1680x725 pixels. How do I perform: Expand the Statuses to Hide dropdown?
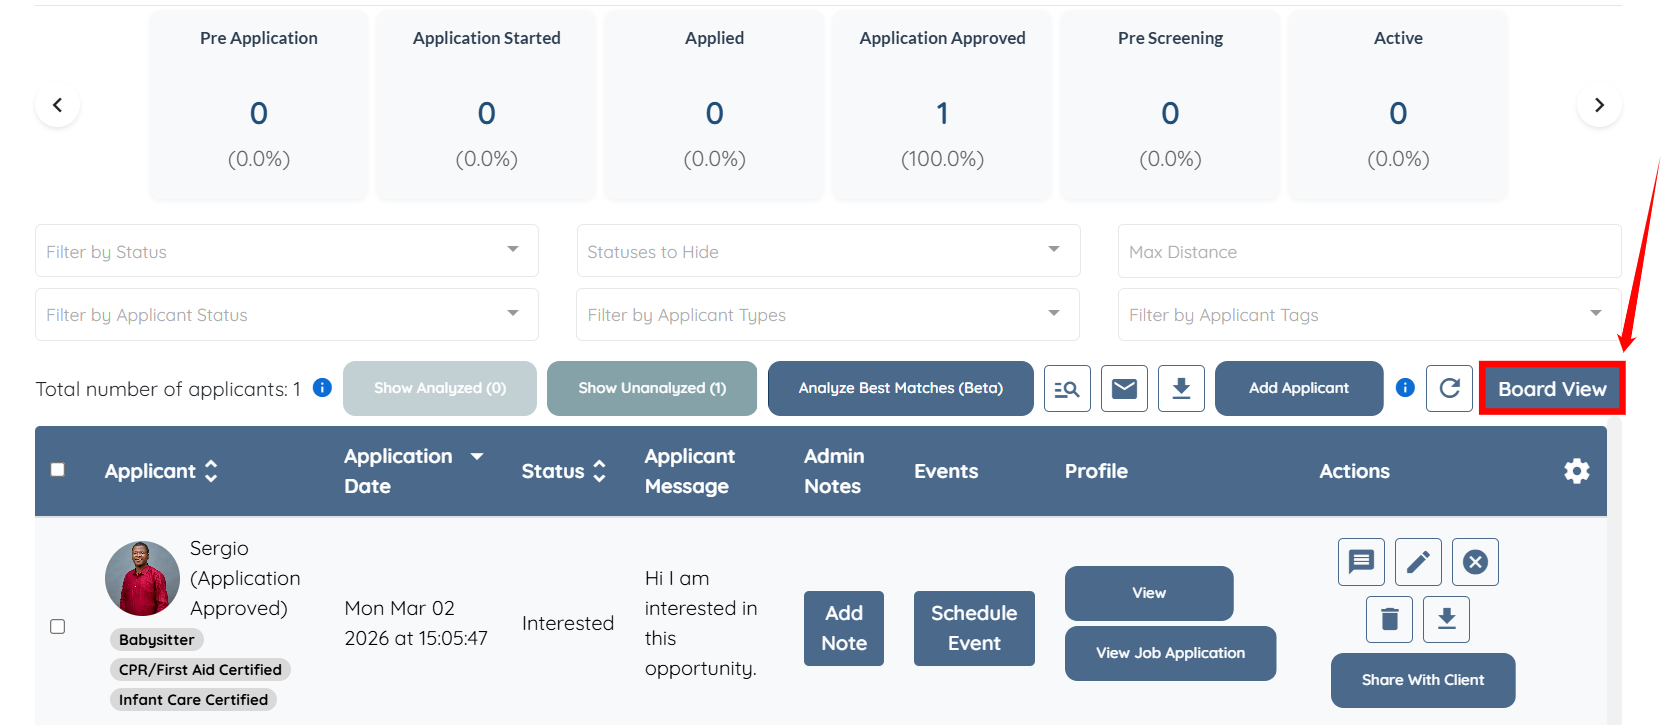pyautogui.click(x=828, y=251)
